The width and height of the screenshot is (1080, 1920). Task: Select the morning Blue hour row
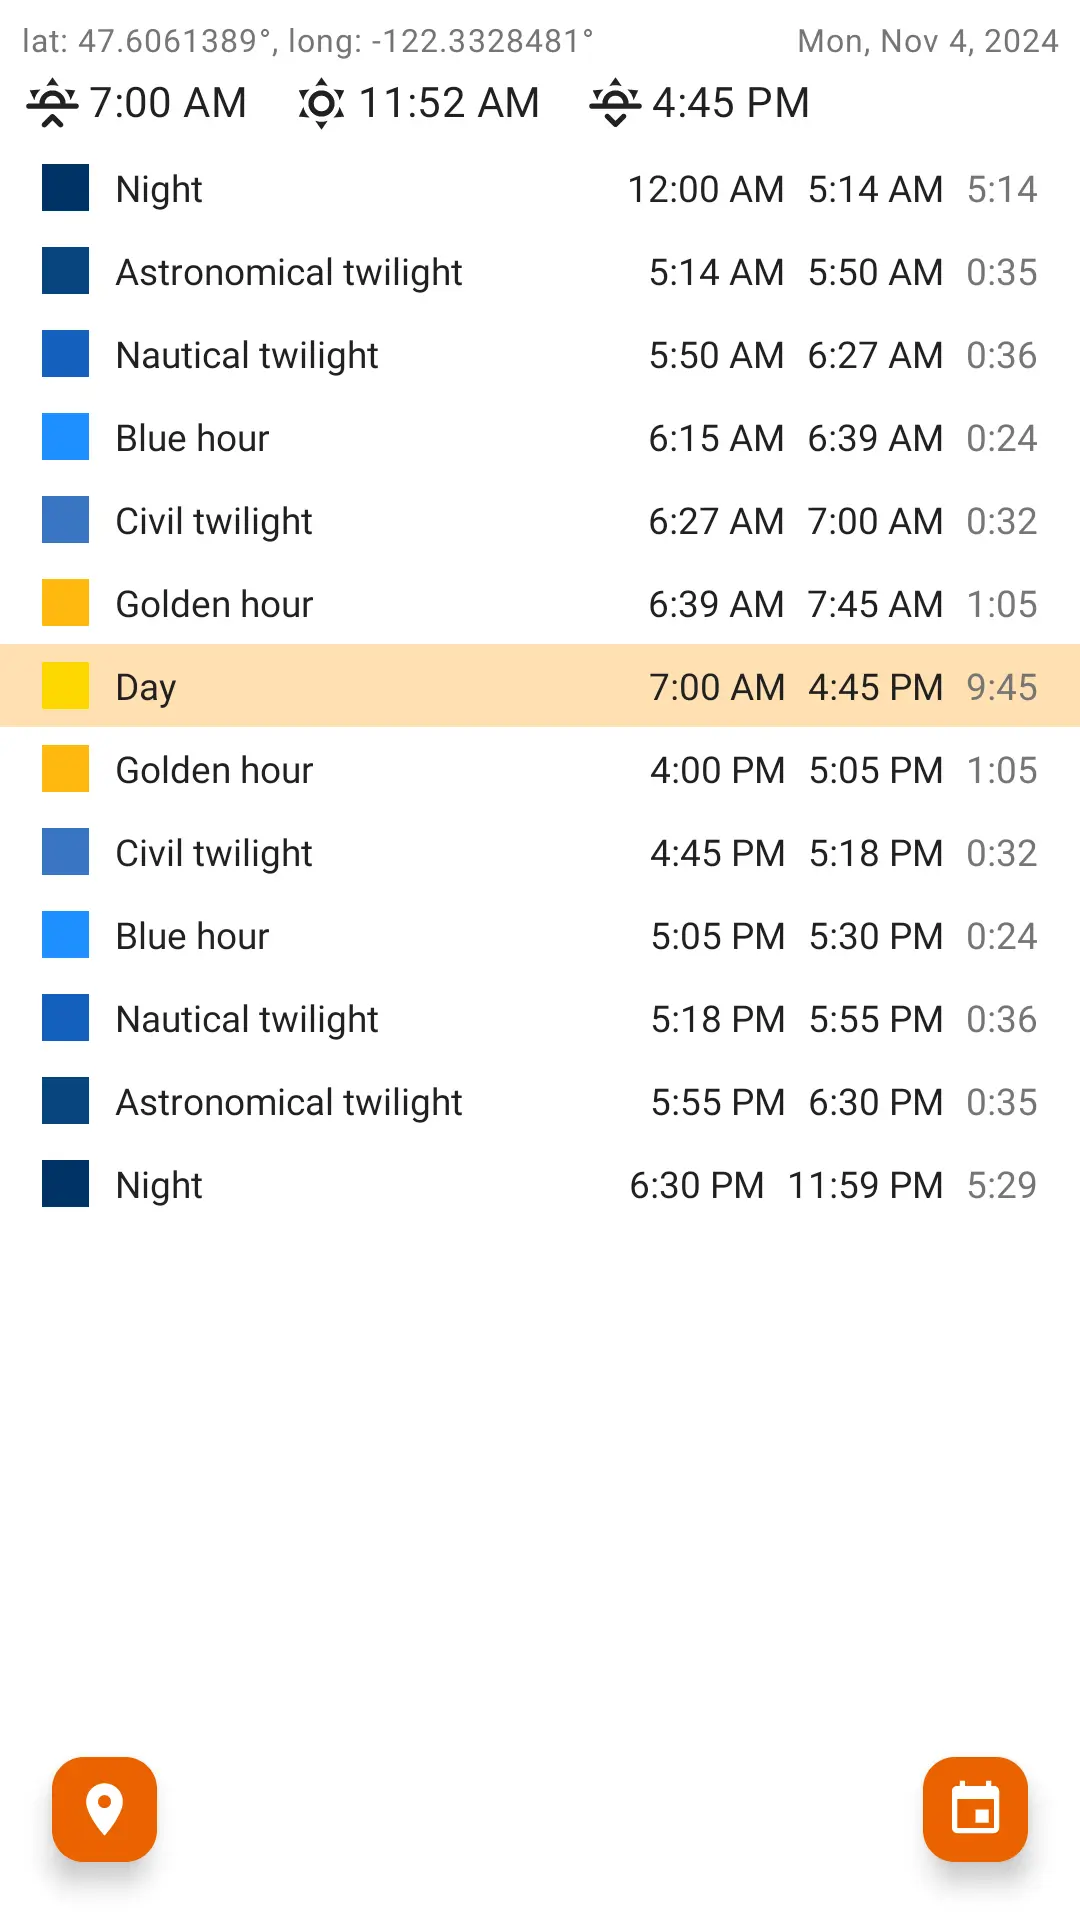pos(540,437)
